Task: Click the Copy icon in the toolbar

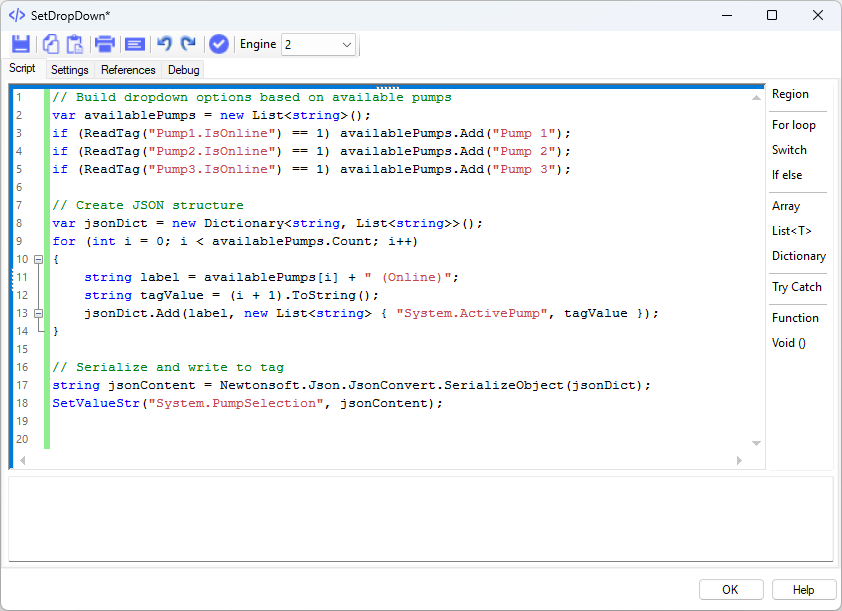Action: point(50,44)
